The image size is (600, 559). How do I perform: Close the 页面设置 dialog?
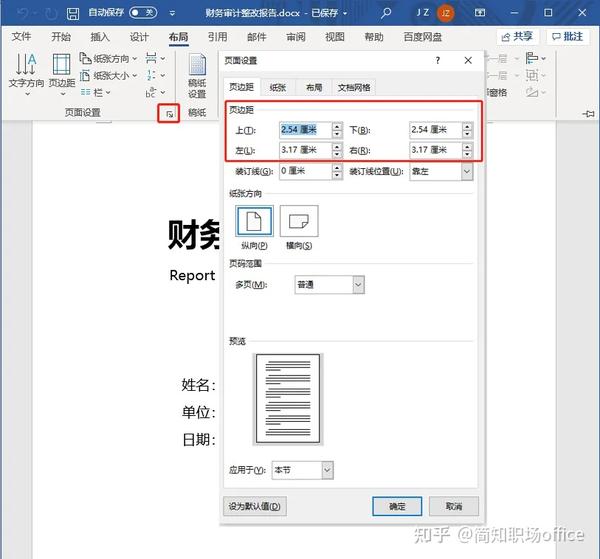468,60
